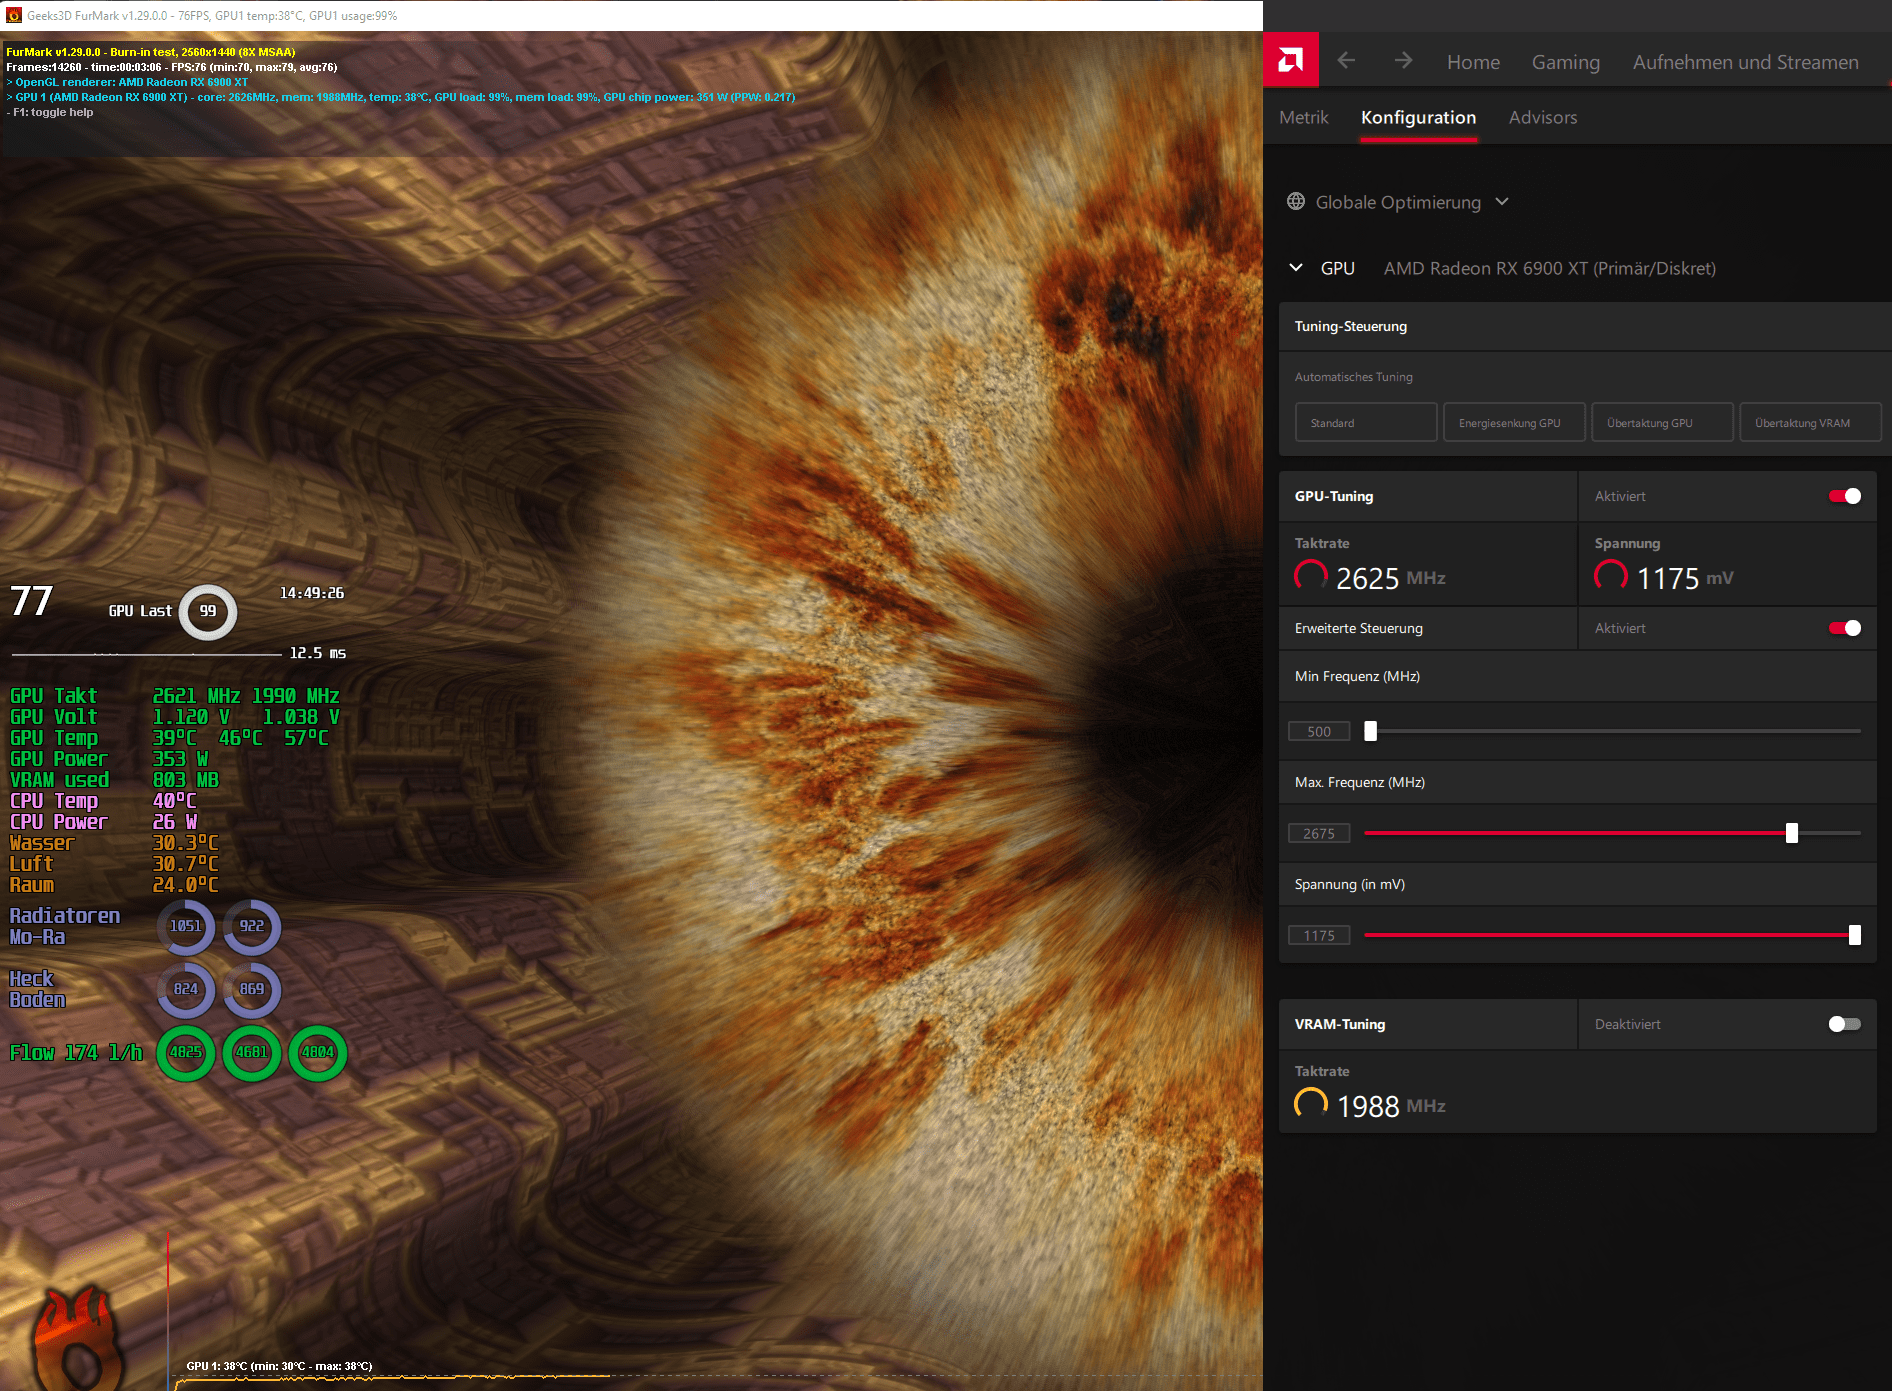Enable the VRAM-Tuning toggle

1845,1024
